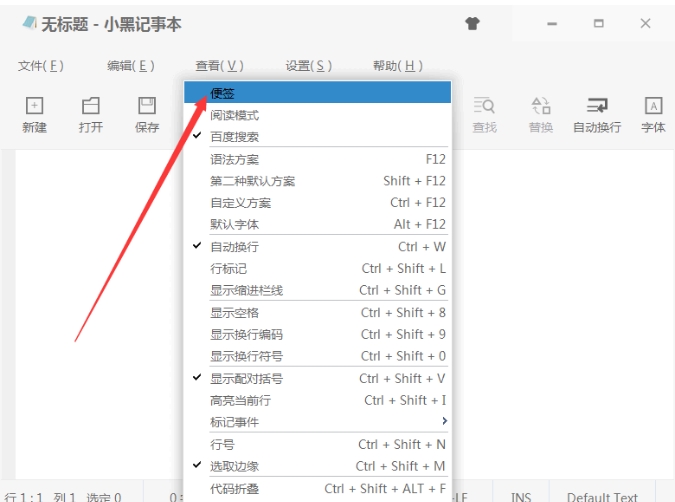The width and height of the screenshot is (675, 502).
Task: Toggle the 自动换行 Ctrl+W menu option
Action: point(318,247)
